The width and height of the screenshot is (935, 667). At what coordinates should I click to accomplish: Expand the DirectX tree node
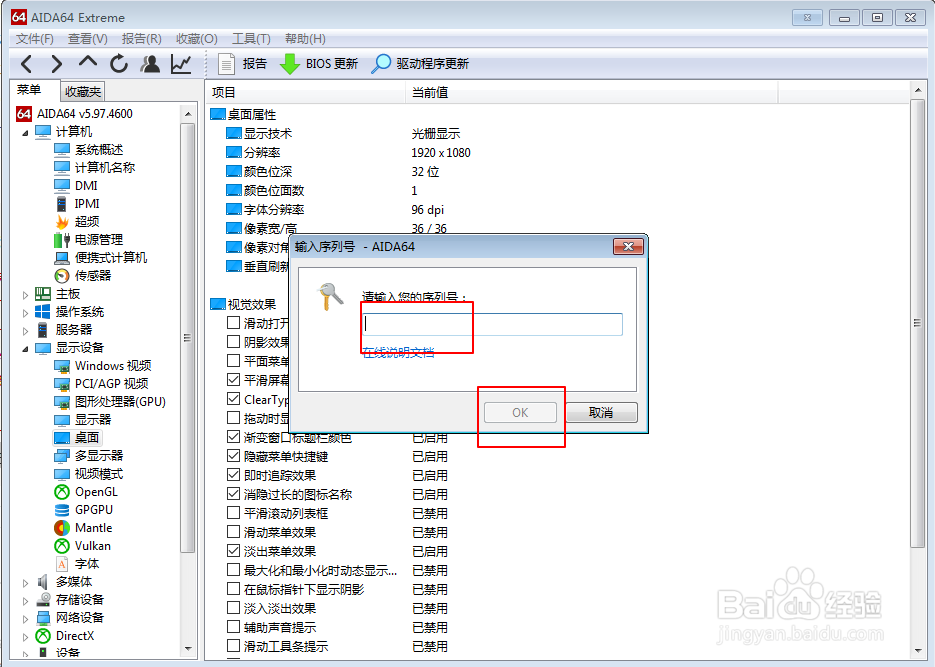point(25,636)
